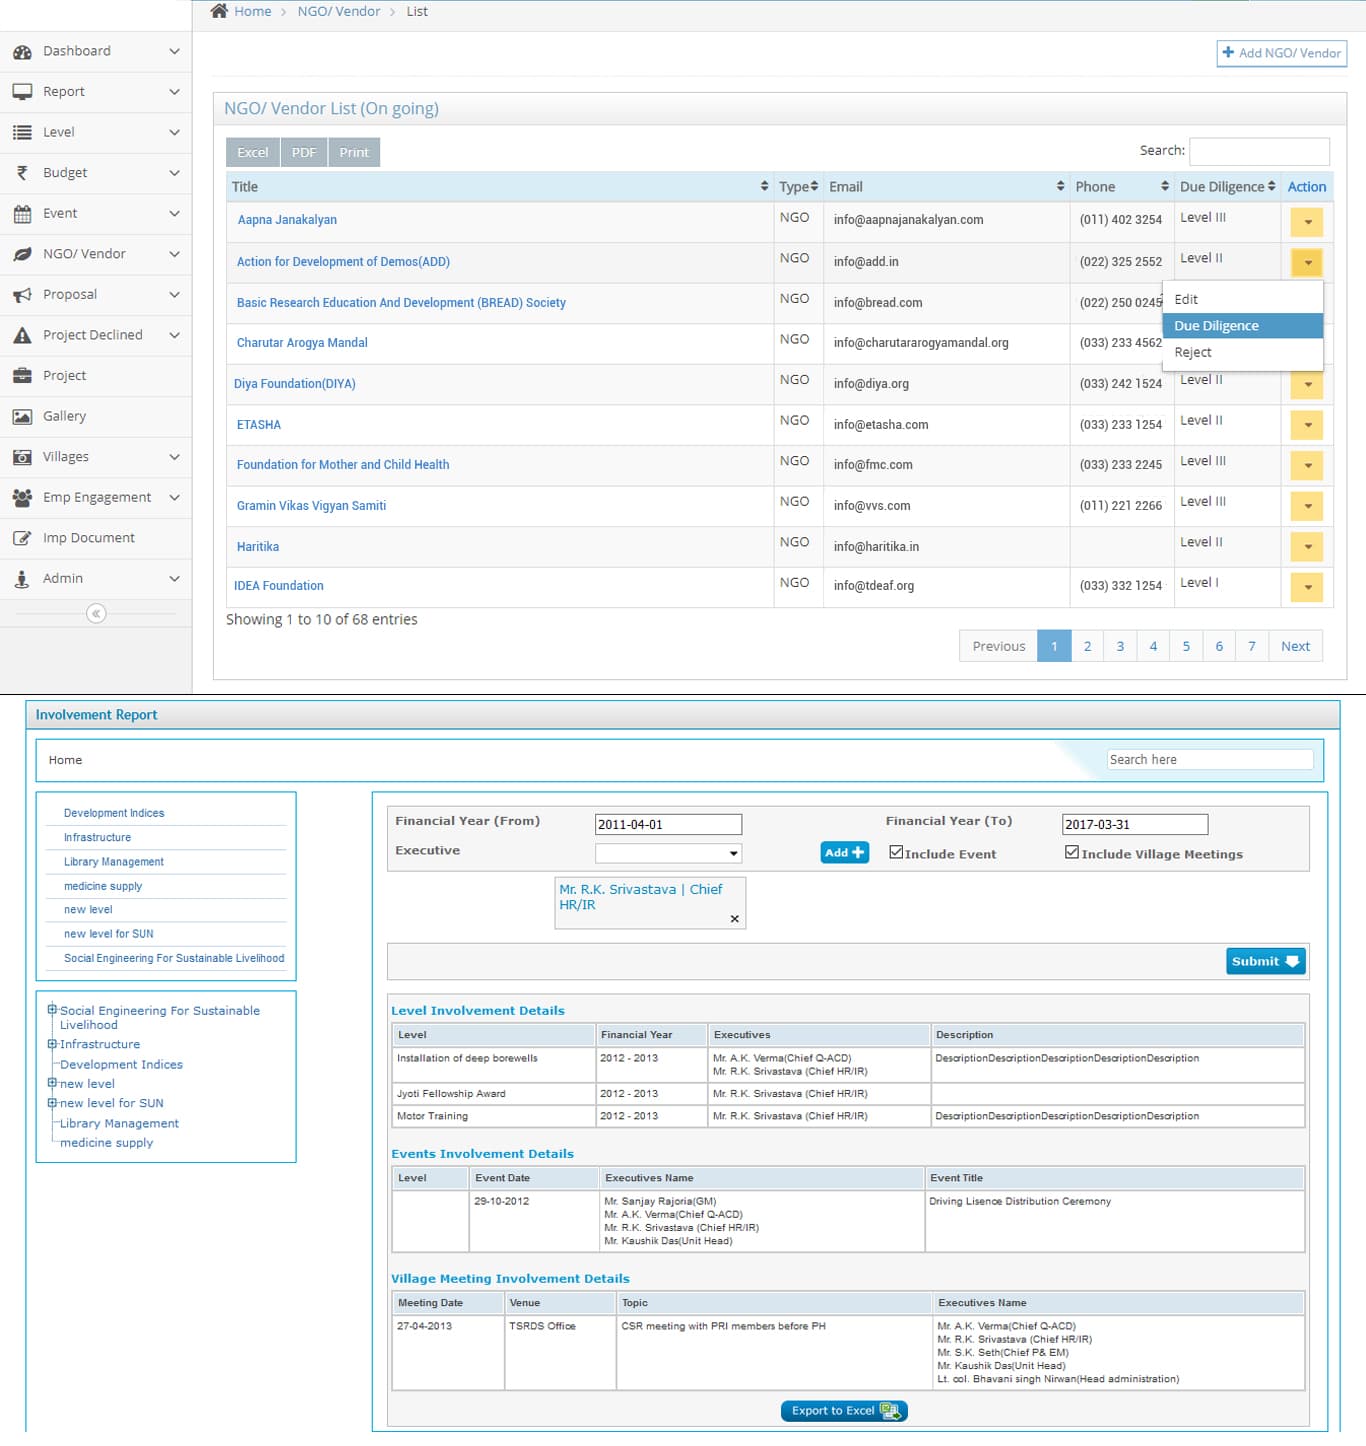Toggle the Include Event checkbox

pyautogui.click(x=896, y=853)
